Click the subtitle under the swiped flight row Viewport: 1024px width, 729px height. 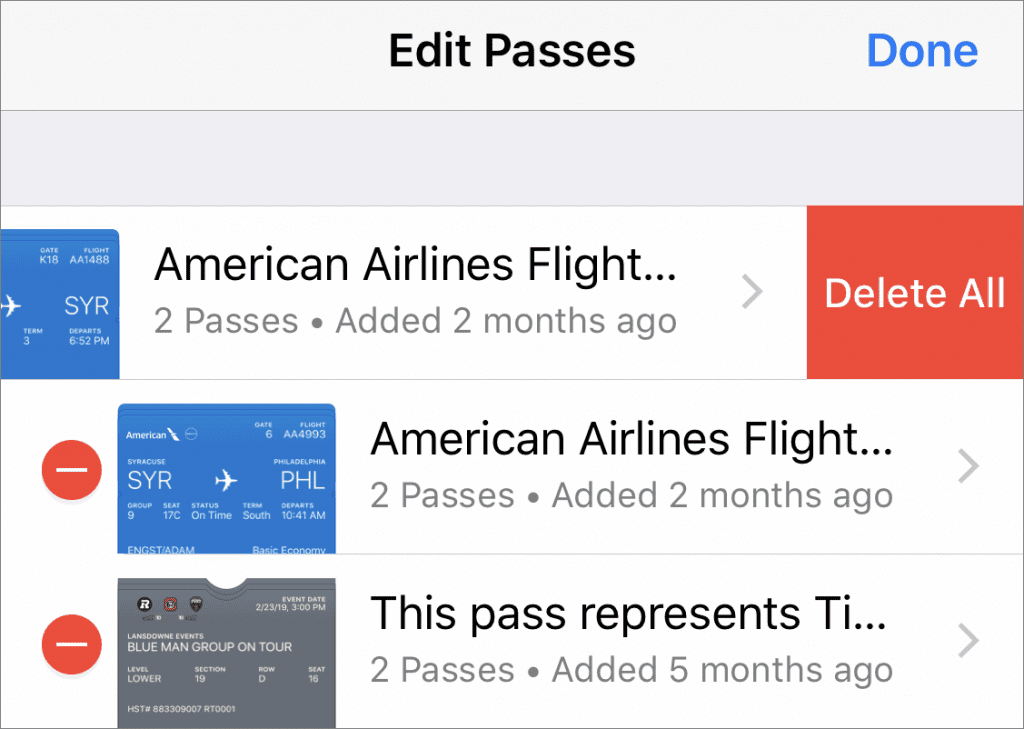coord(415,321)
